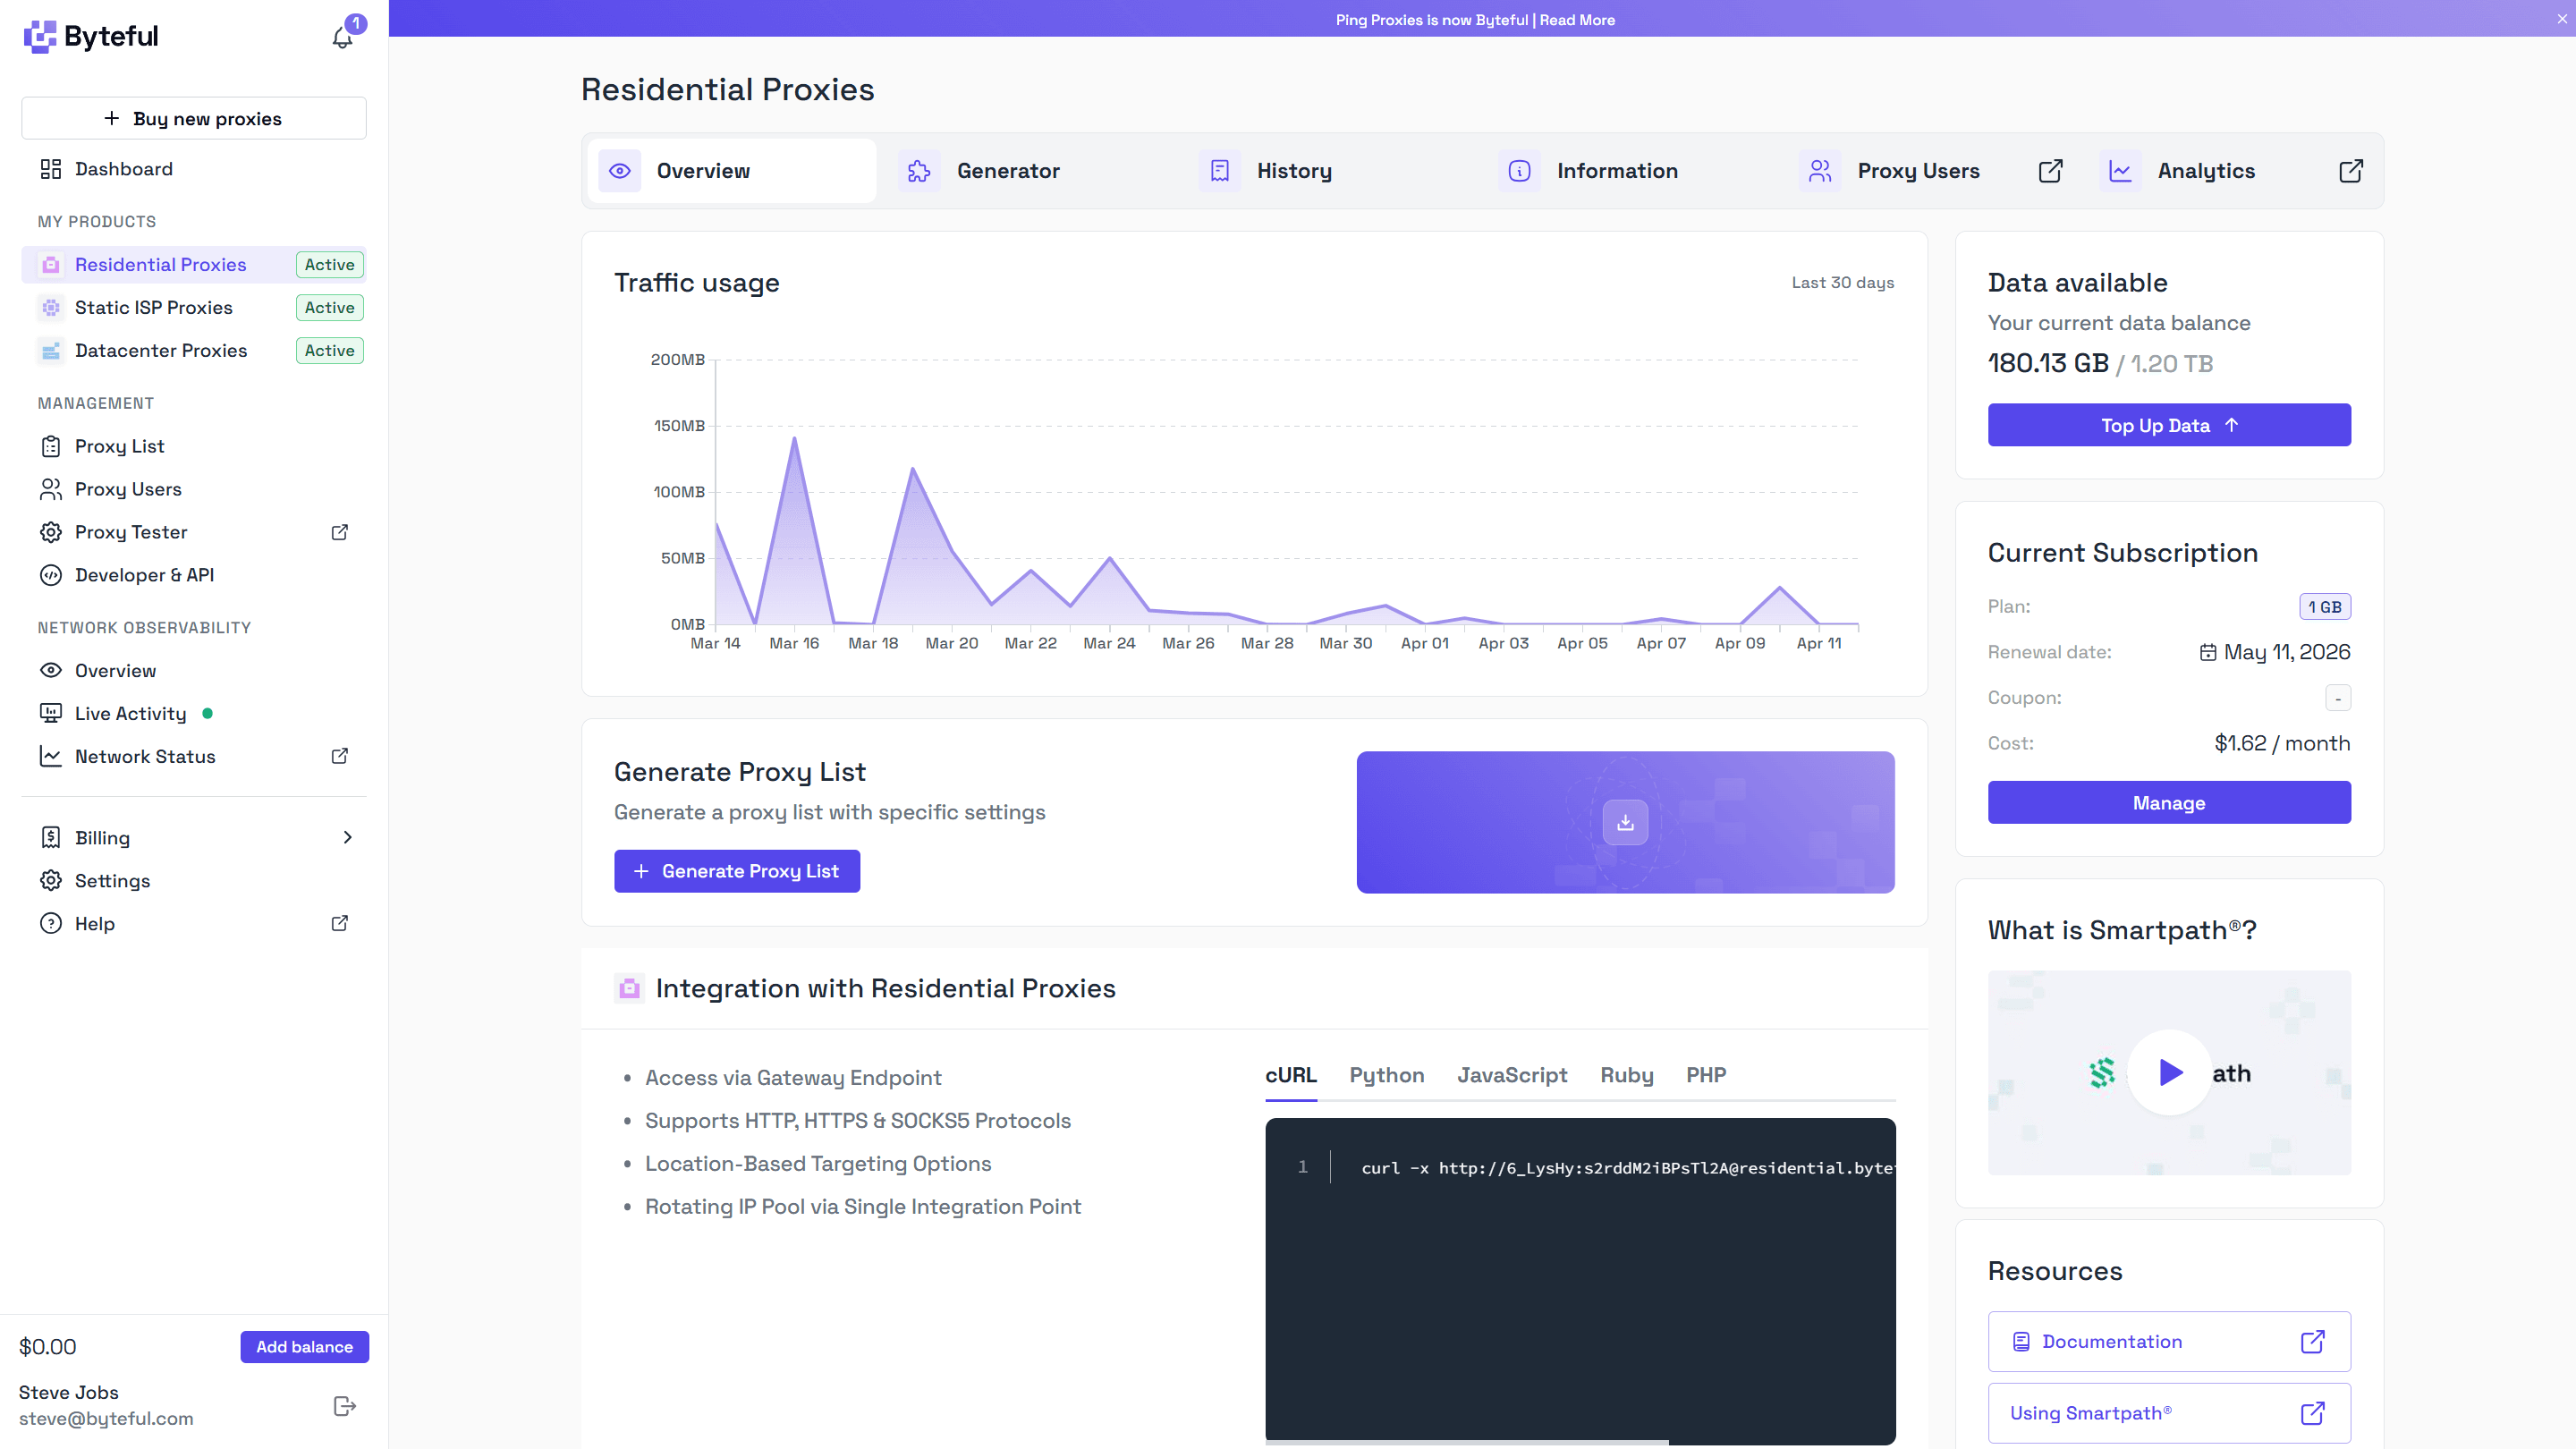Close the announcement banner
Viewport: 2576px width, 1449px height.
click(2561, 18)
